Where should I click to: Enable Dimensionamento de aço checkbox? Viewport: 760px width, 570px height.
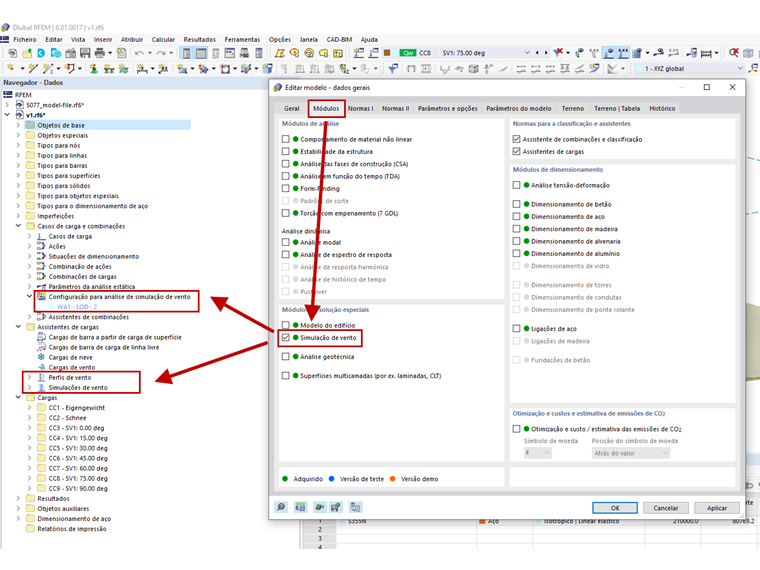(516, 217)
